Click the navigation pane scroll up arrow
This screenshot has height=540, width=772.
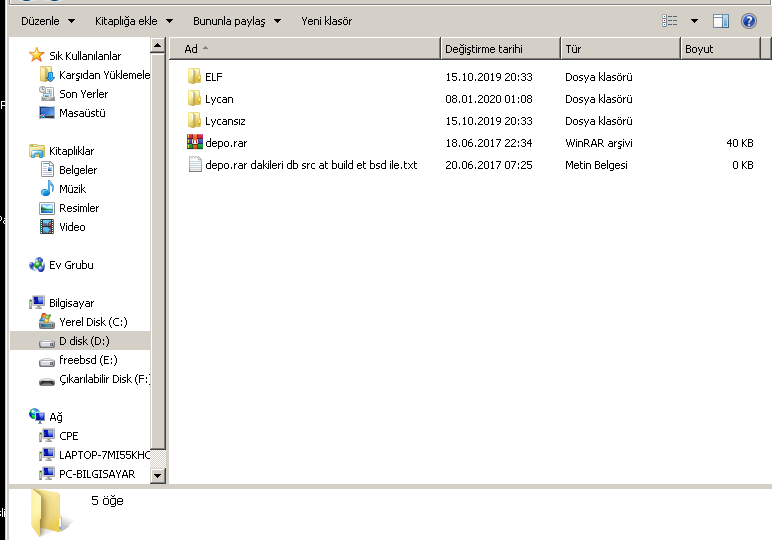point(158,46)
